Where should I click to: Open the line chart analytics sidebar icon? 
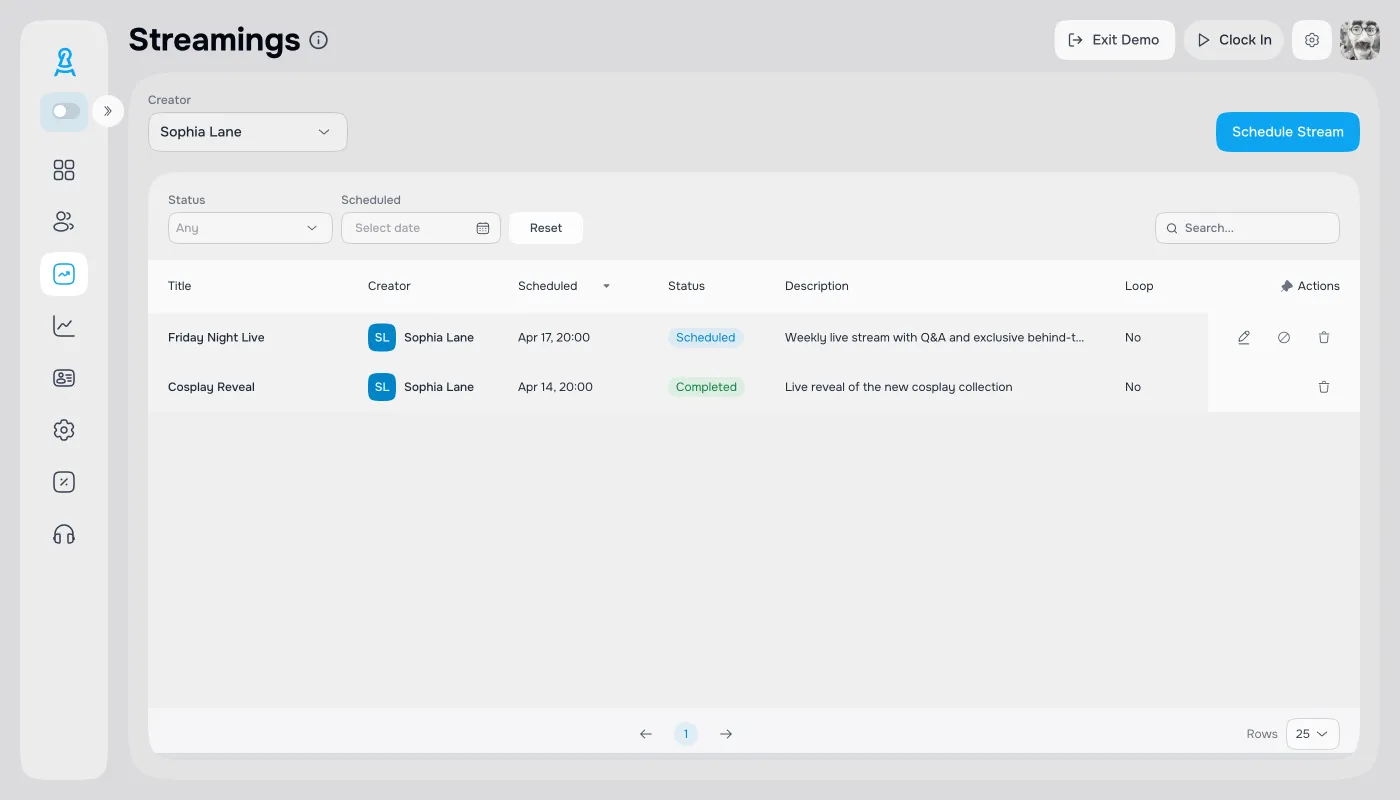click(x=64, y=326)
